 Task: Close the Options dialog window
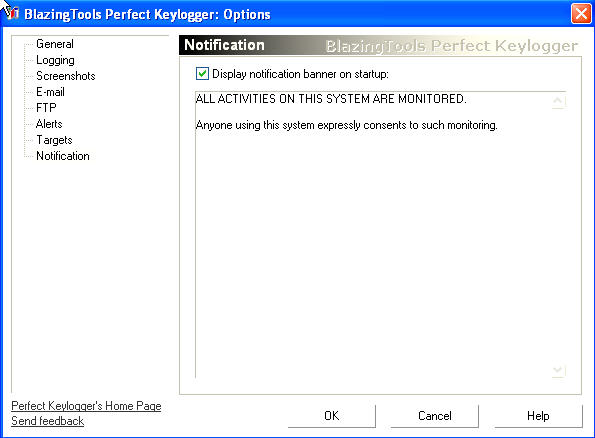(x=581, y=14)
